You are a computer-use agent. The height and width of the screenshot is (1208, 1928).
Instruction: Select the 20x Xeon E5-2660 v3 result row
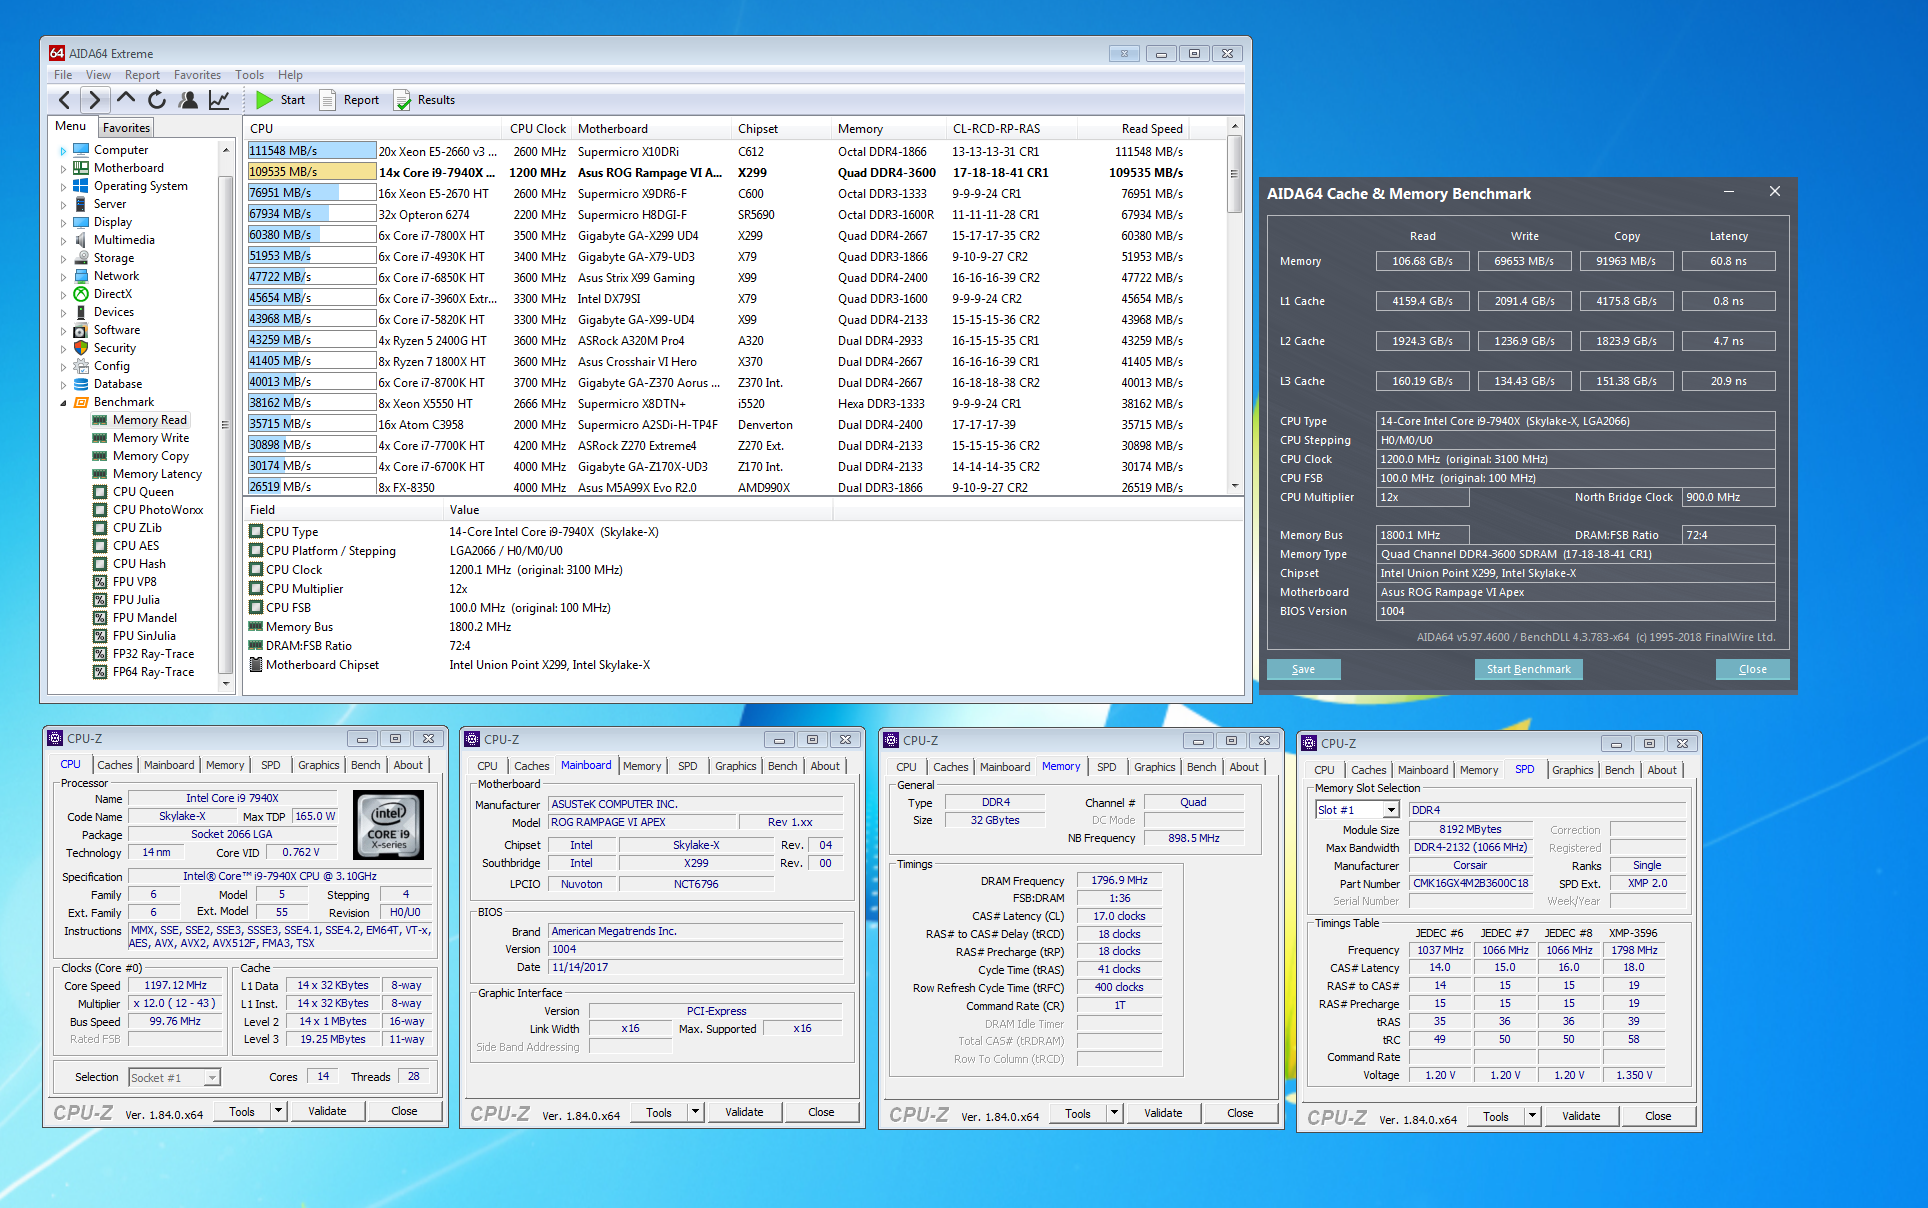tap(716, 152)
